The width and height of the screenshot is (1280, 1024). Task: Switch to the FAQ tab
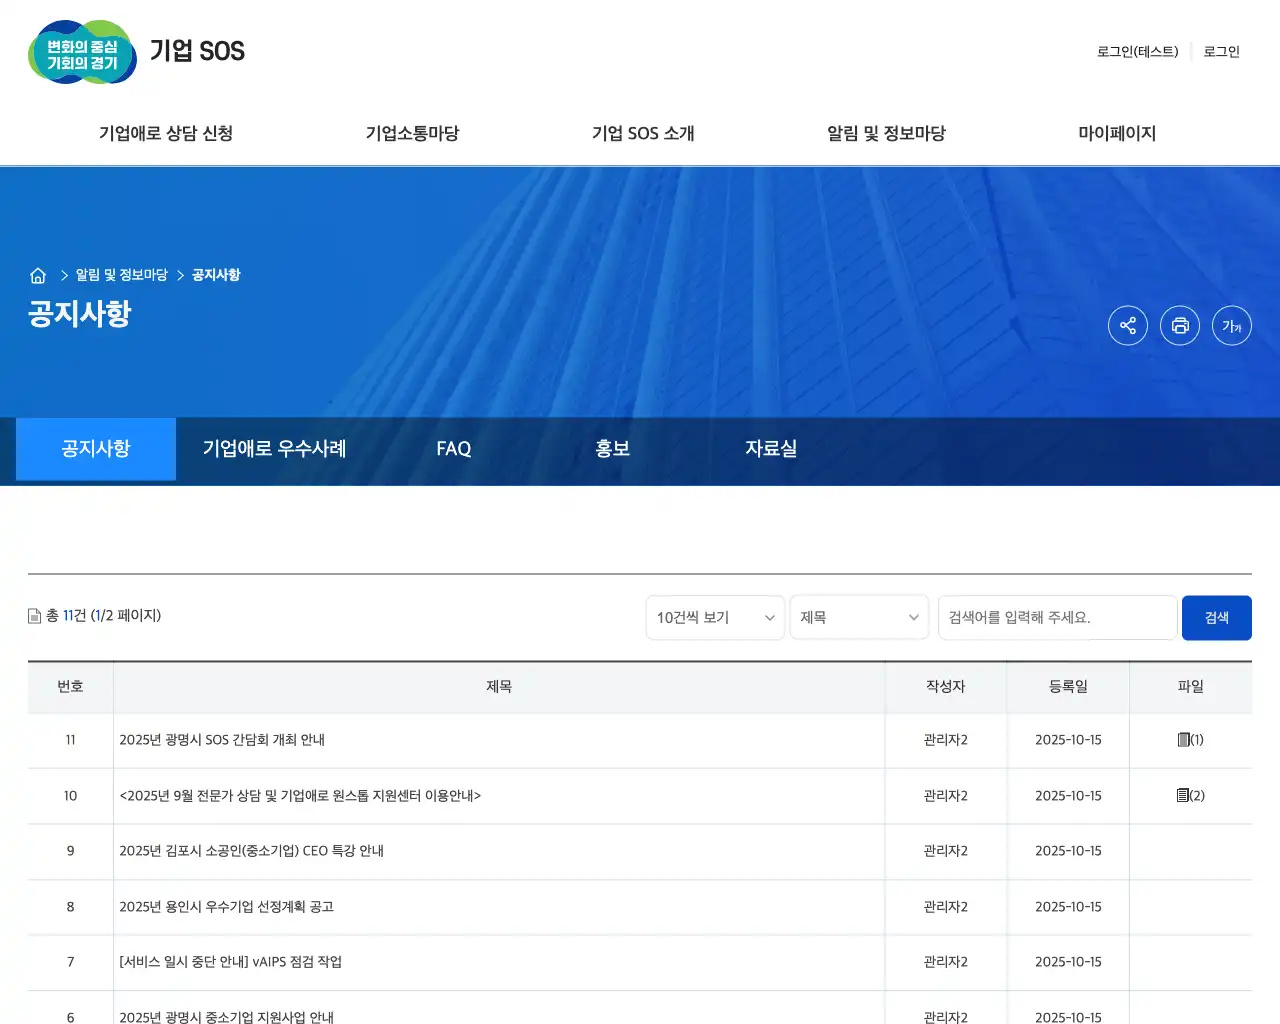453,449
